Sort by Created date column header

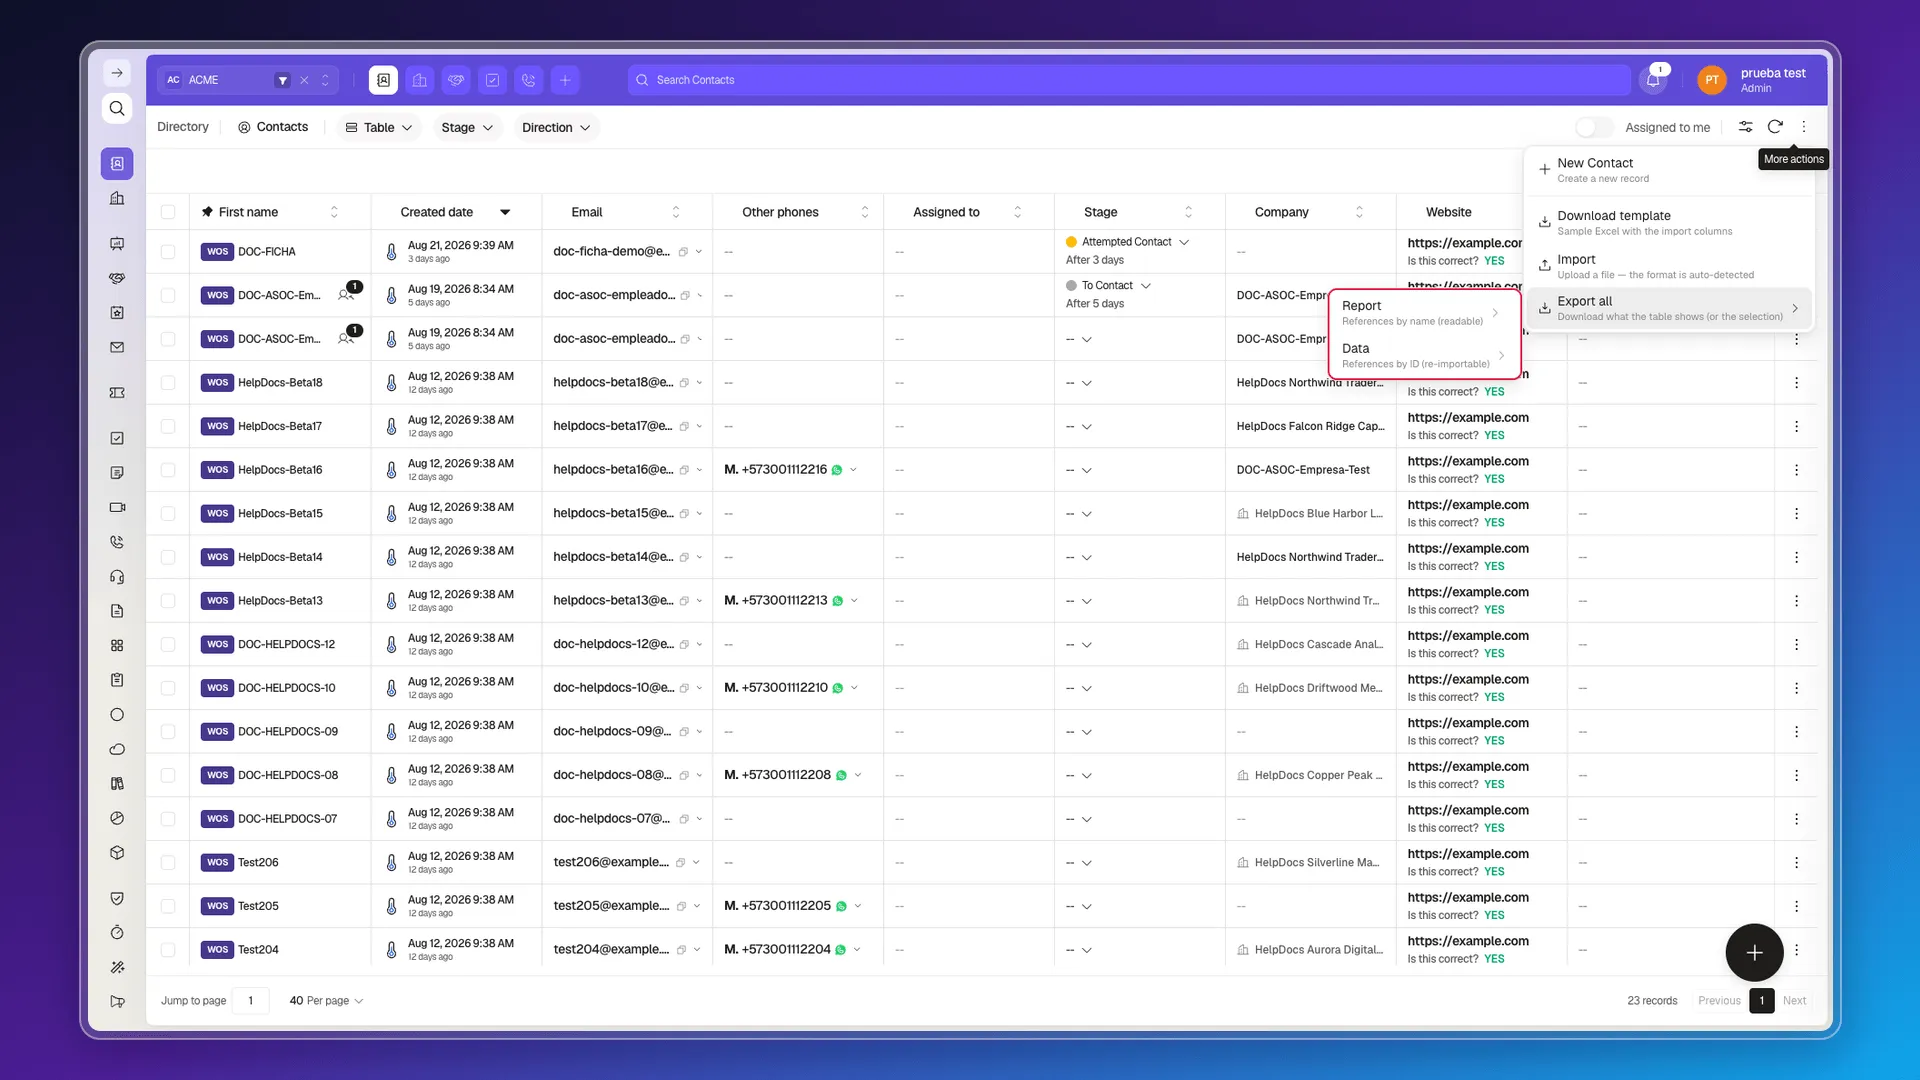pyautogui.click(x=455, y=212)
